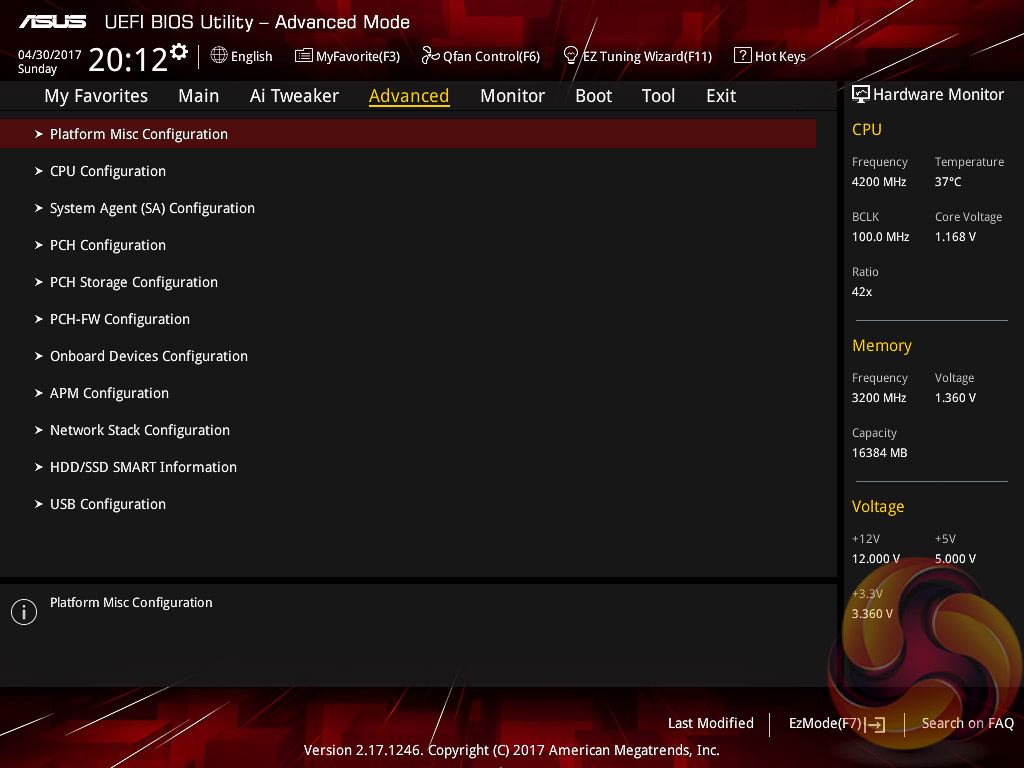Click Ratio value 42x

tap(862, 292)
